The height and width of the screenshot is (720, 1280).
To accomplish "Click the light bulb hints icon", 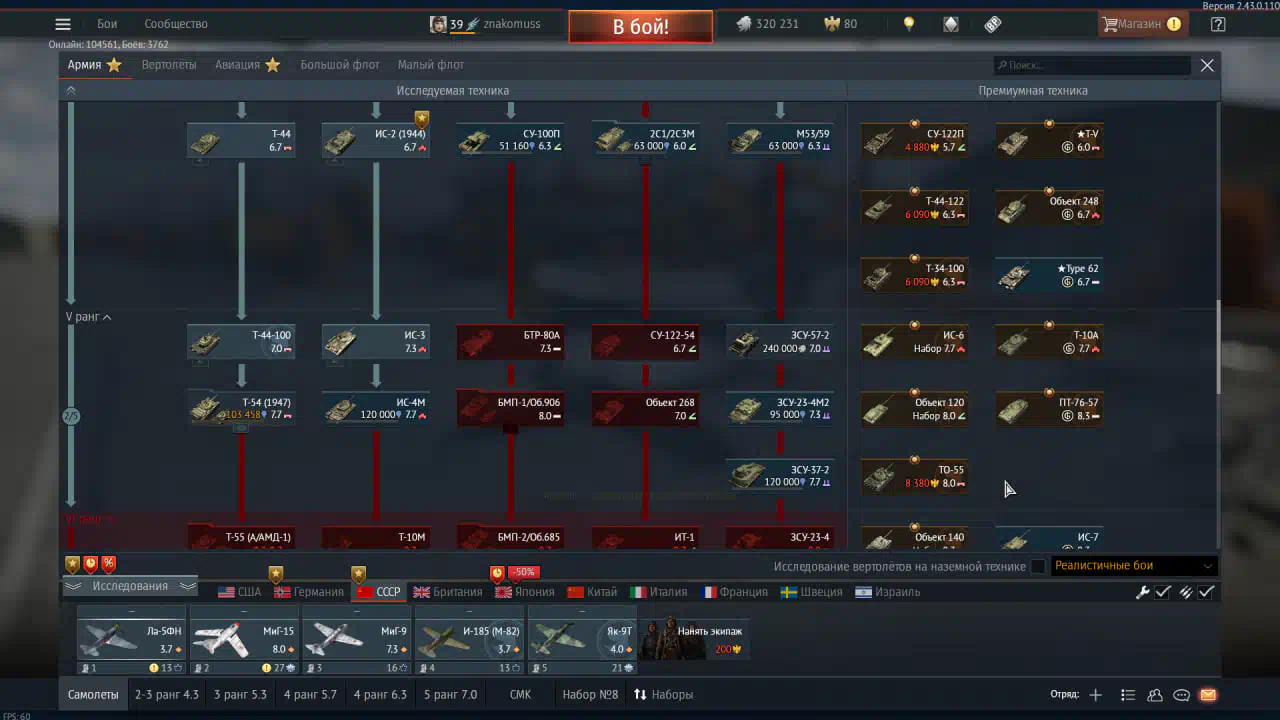I will pos(909,24).
